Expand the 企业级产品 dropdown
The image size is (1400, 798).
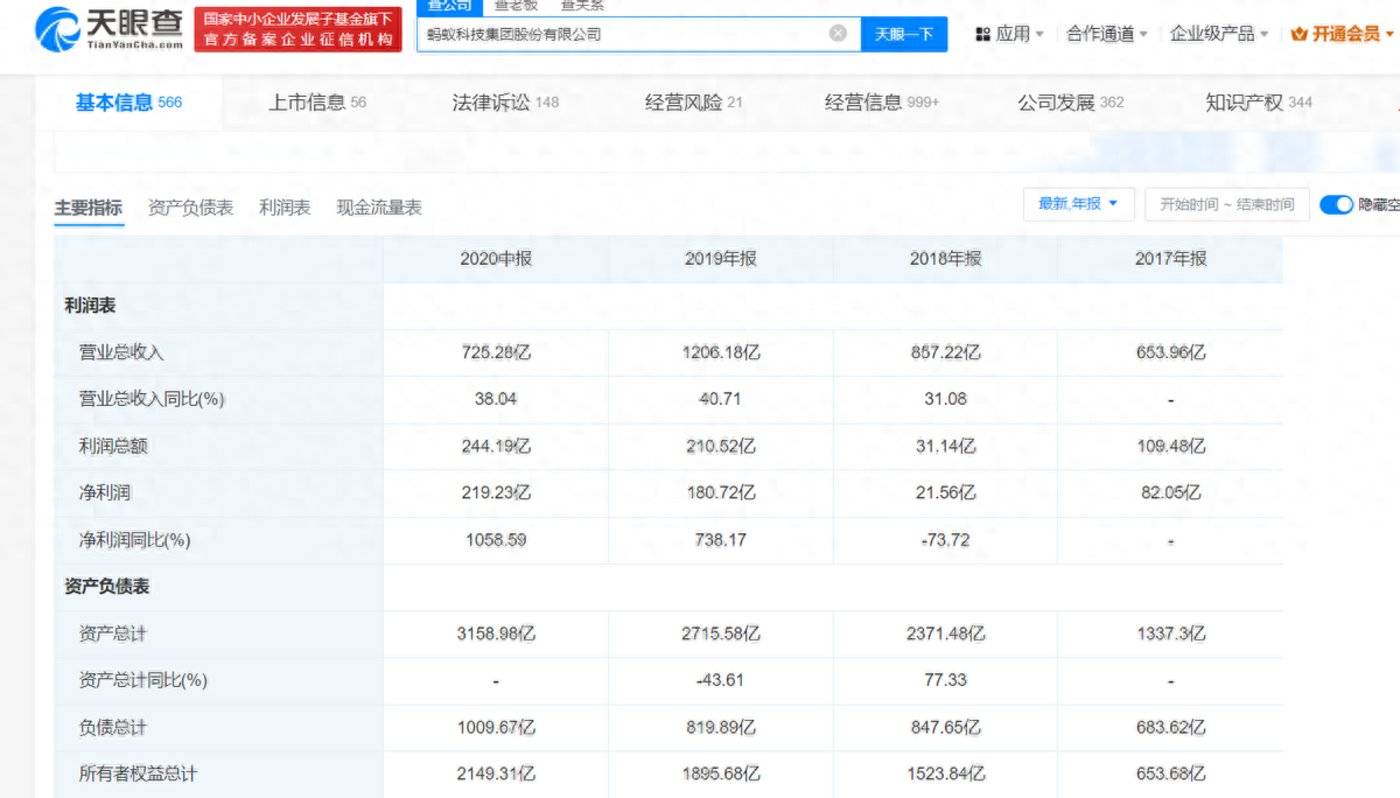pos(1216,33)
